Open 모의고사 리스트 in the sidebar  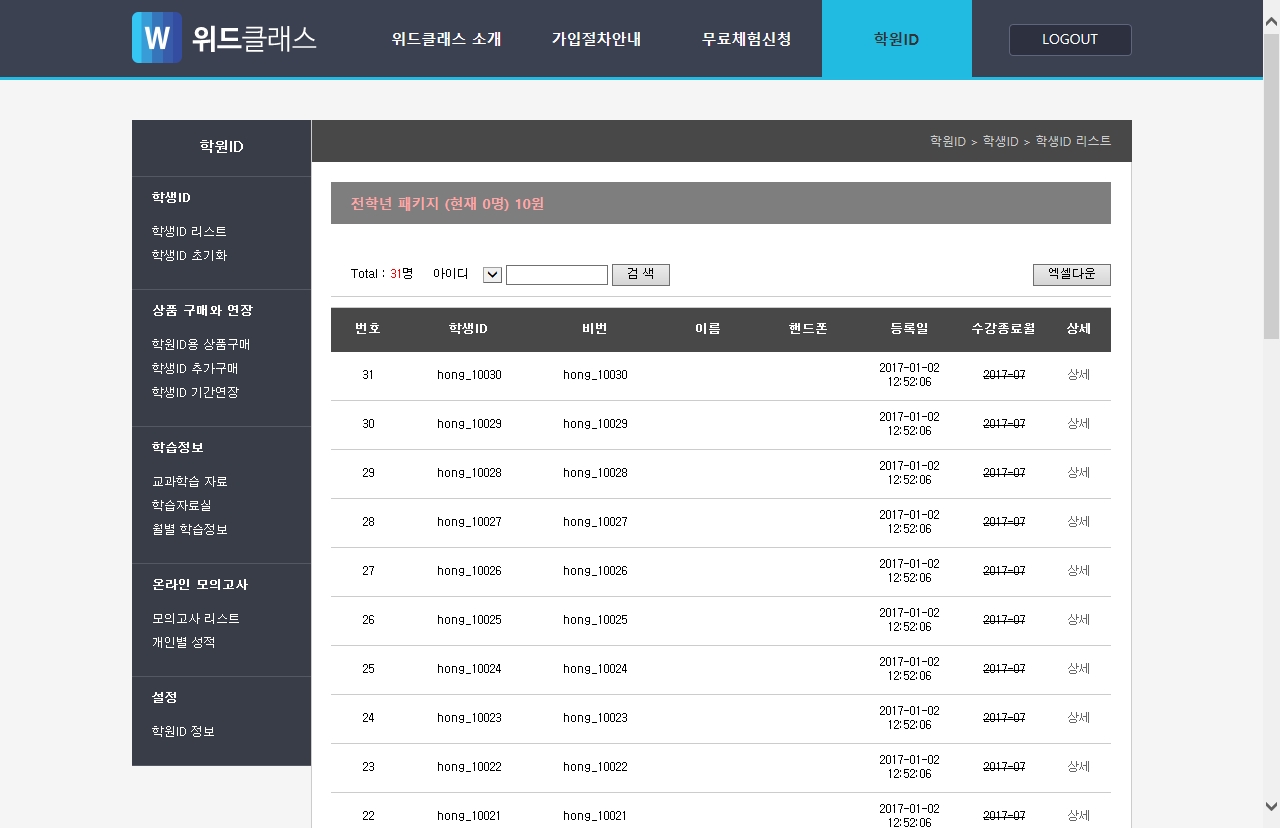tap(196, 618)
